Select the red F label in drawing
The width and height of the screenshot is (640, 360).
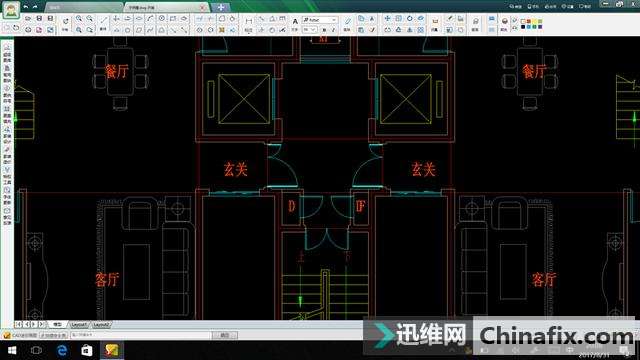click(x=360, y=206)
